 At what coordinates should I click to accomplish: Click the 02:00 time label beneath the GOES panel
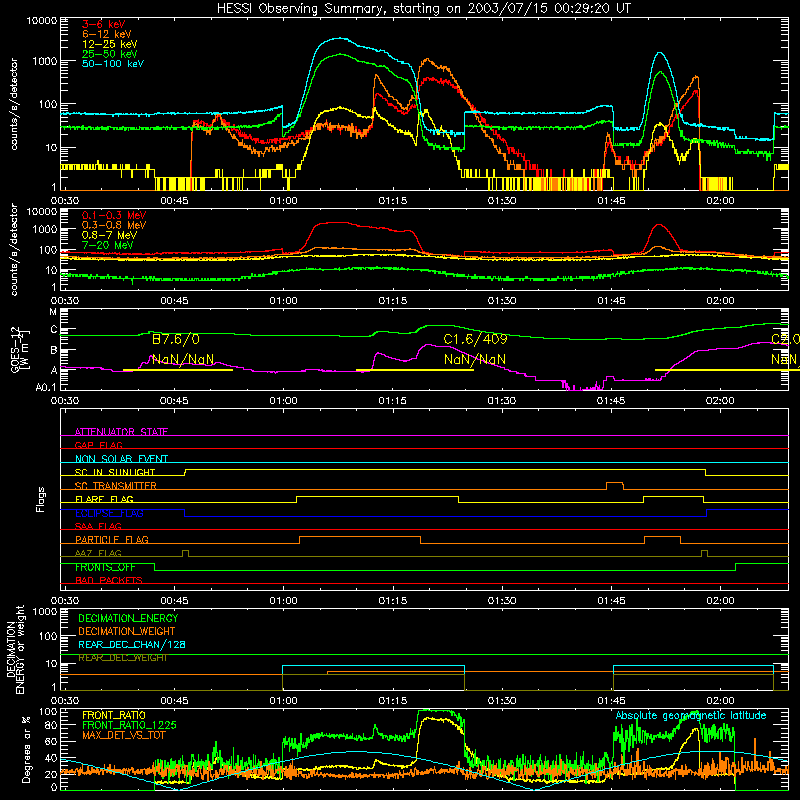[x=720, y=401]
